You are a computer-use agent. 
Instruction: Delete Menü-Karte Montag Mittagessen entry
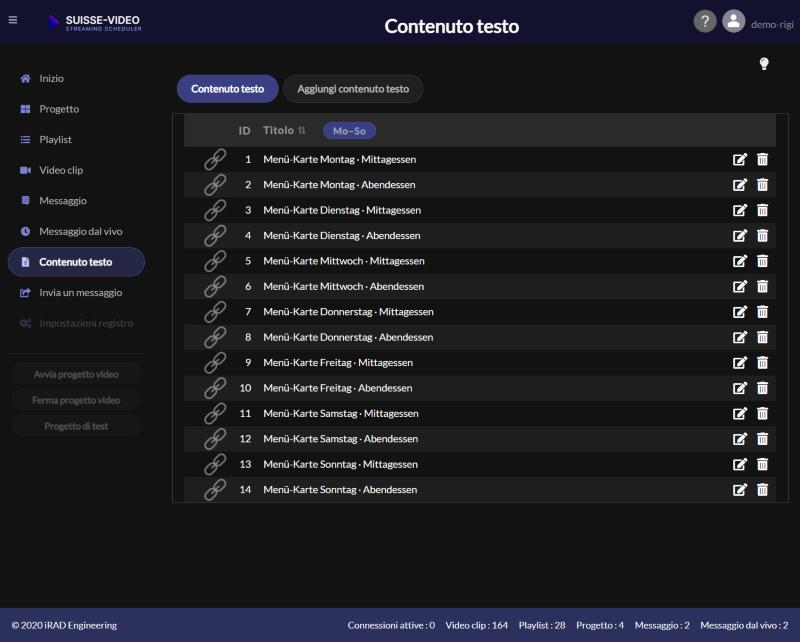coord(762,159)
